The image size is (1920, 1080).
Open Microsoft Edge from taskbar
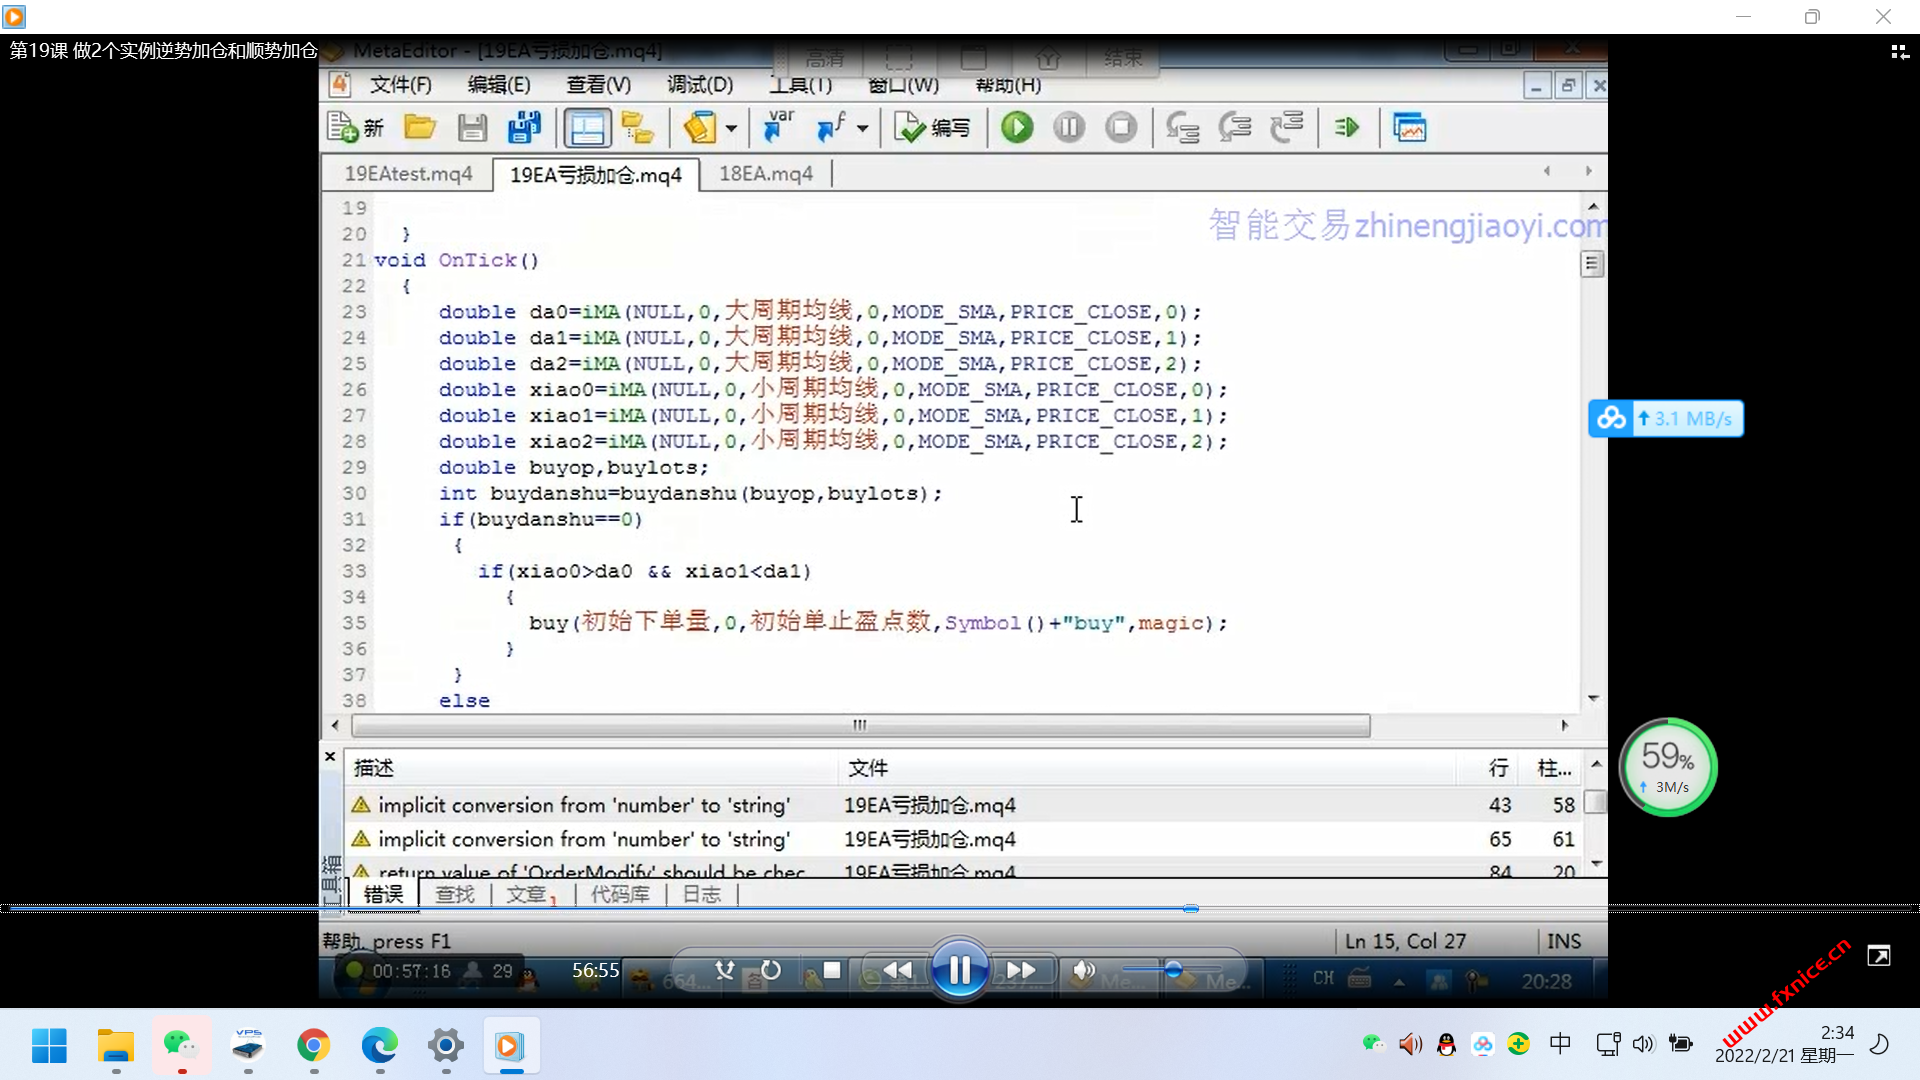coord(379,1046)
